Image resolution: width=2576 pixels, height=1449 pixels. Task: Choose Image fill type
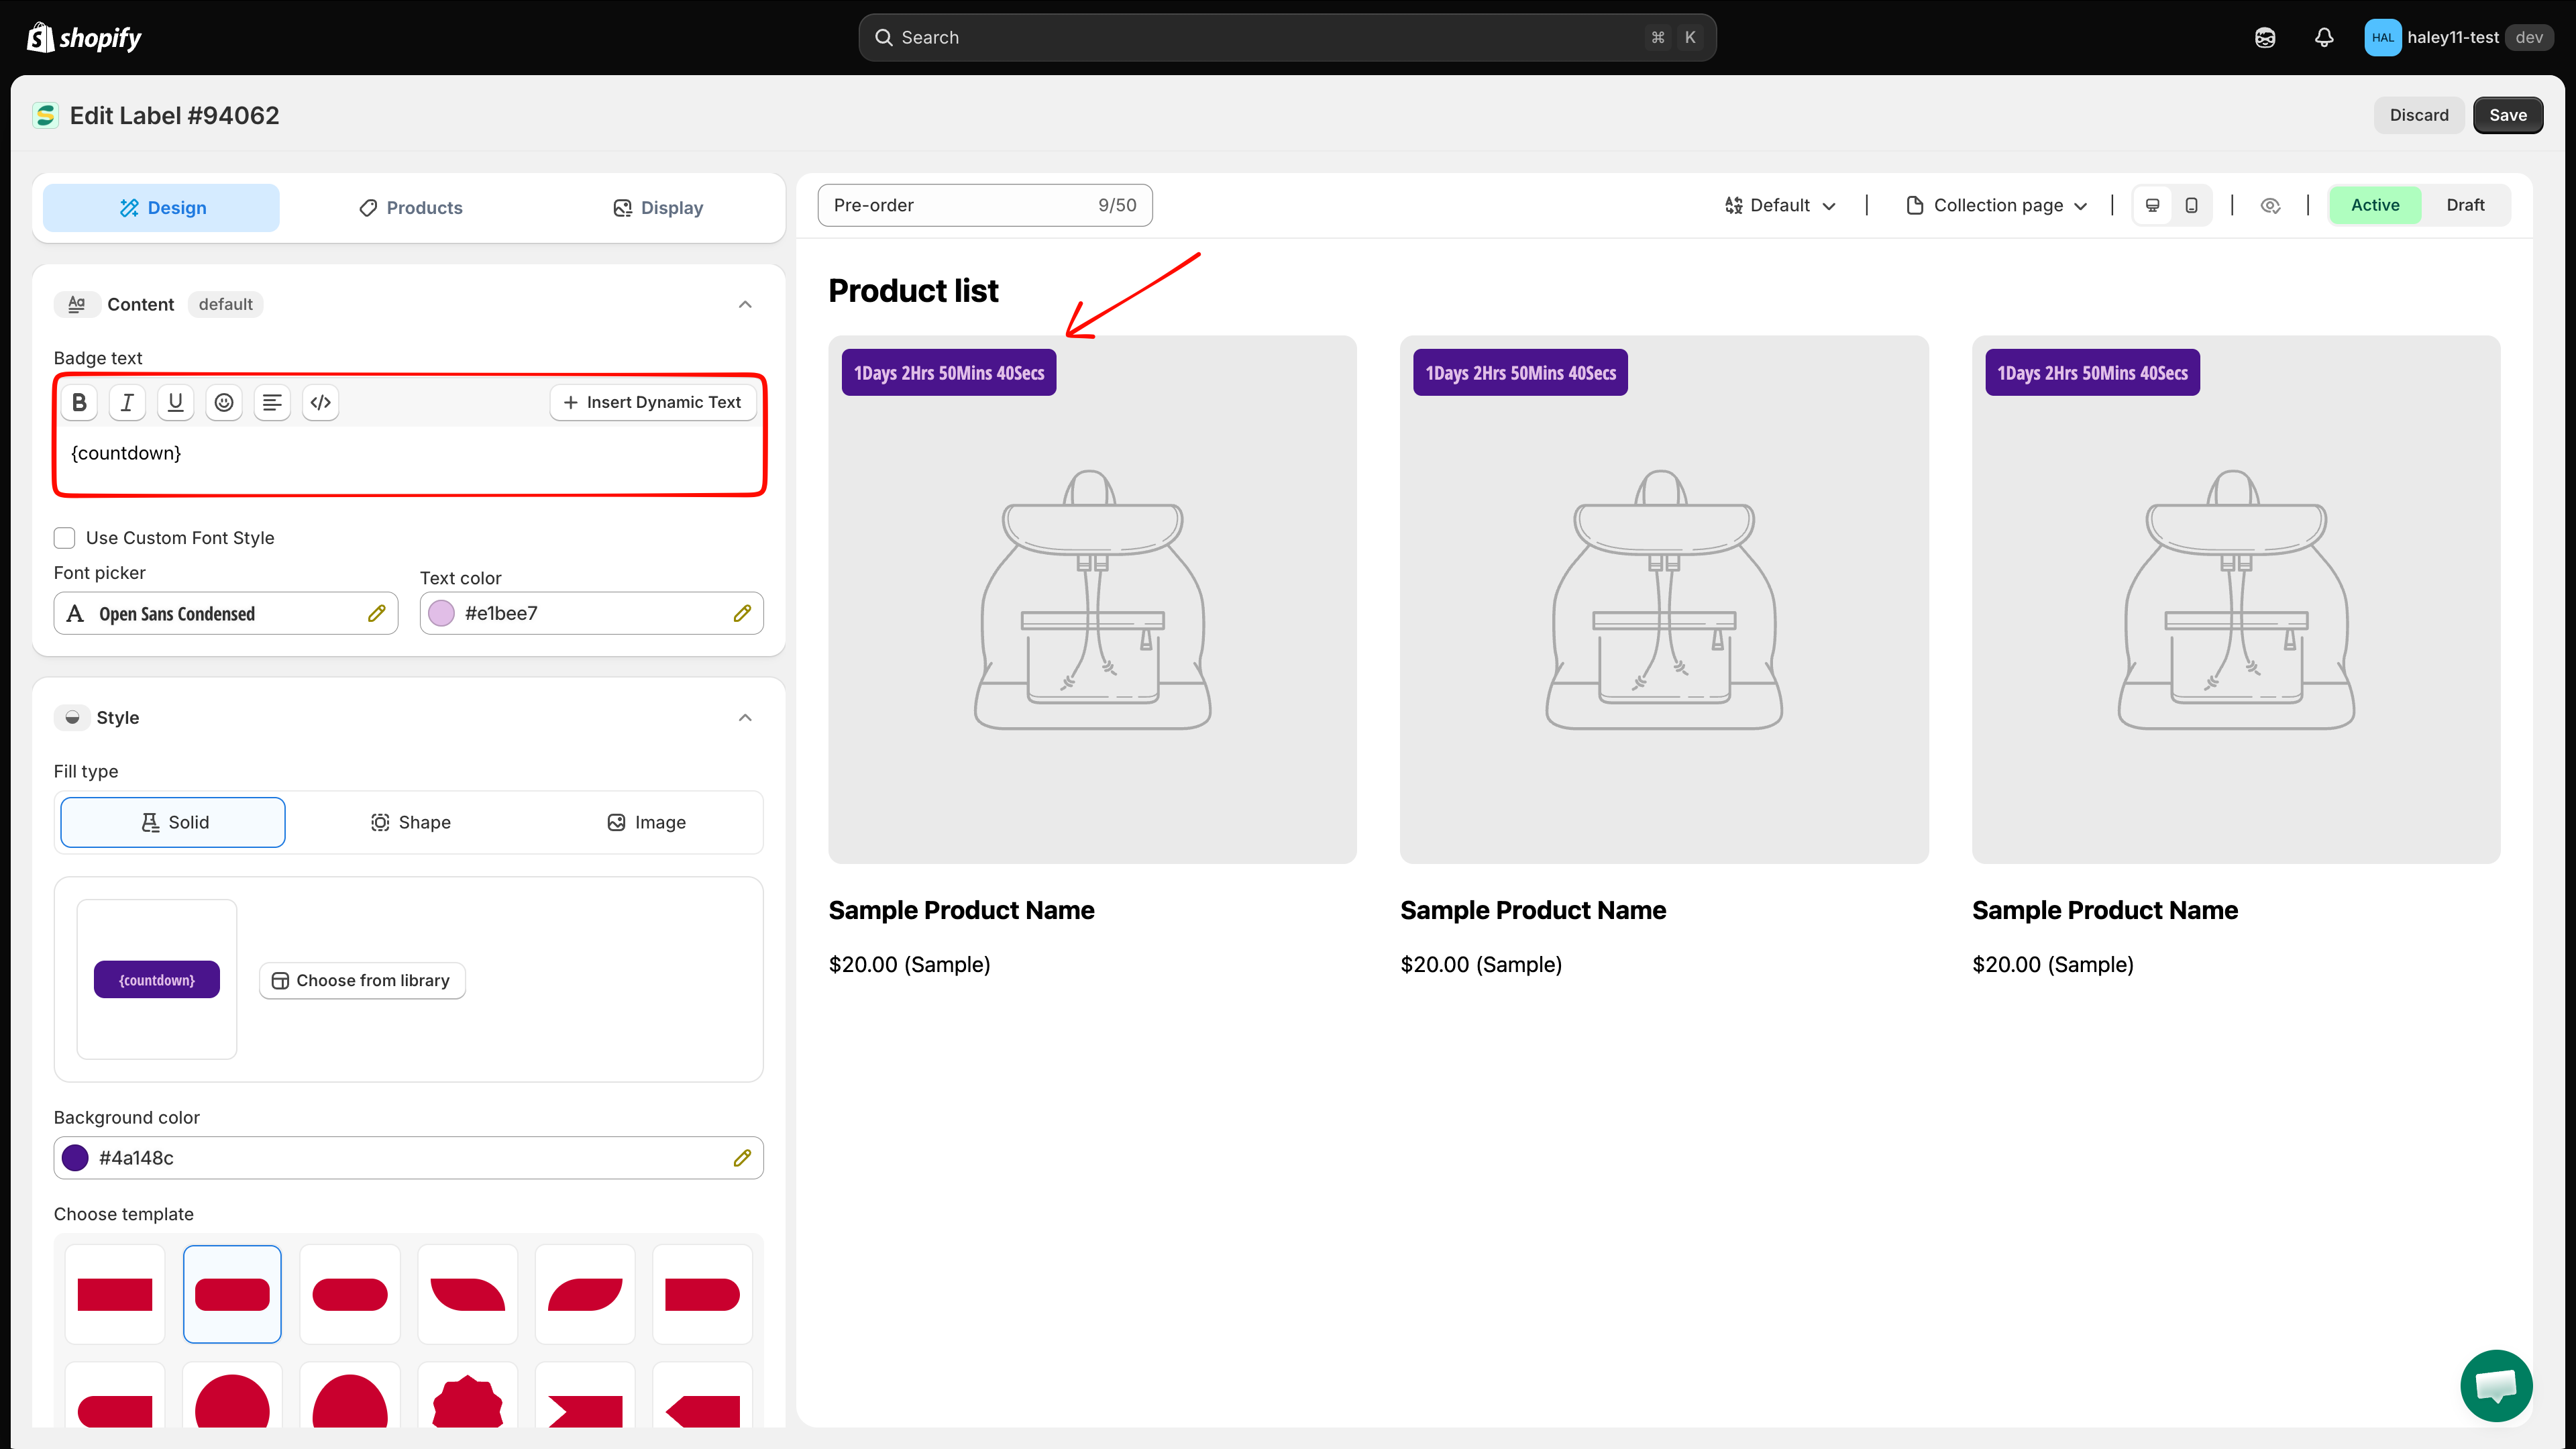[646, 822]
